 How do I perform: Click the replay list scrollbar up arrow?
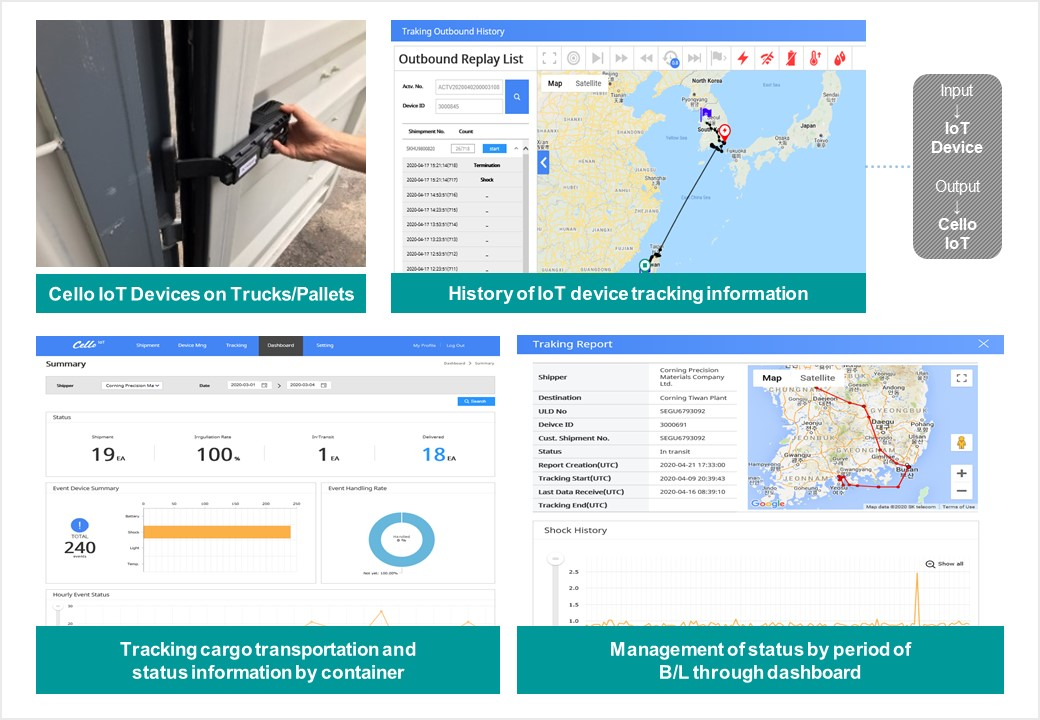click(525, 149)
